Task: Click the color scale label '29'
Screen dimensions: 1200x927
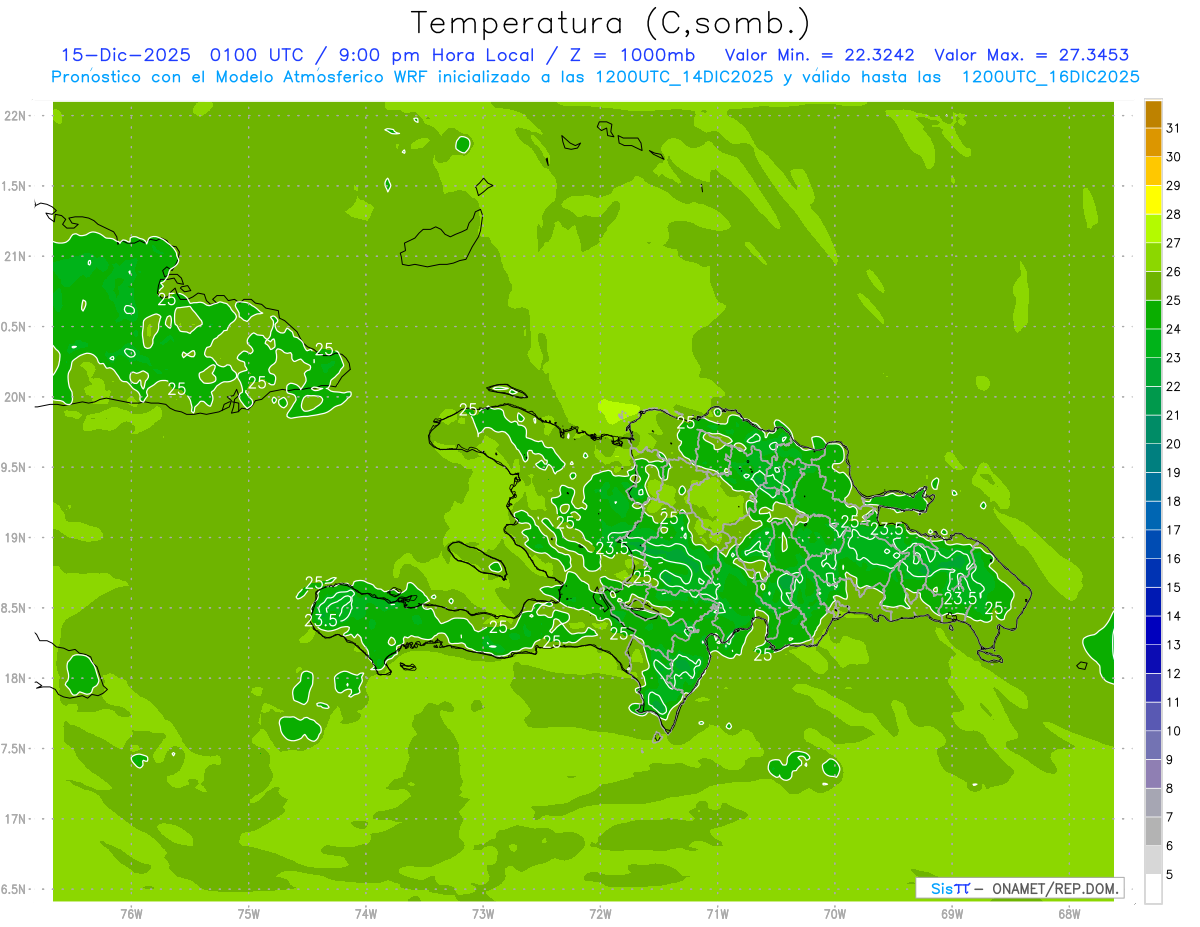Action: tap(1174, 186)
